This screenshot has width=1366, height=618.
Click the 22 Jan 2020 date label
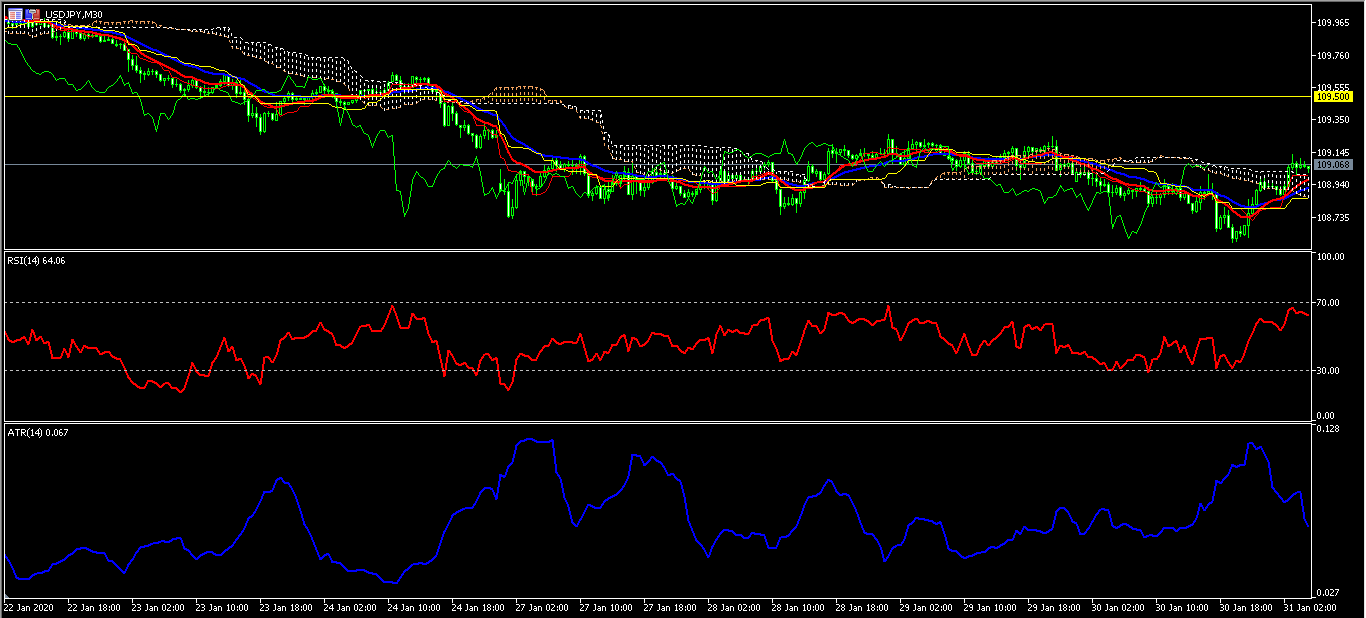coord(28,607)
